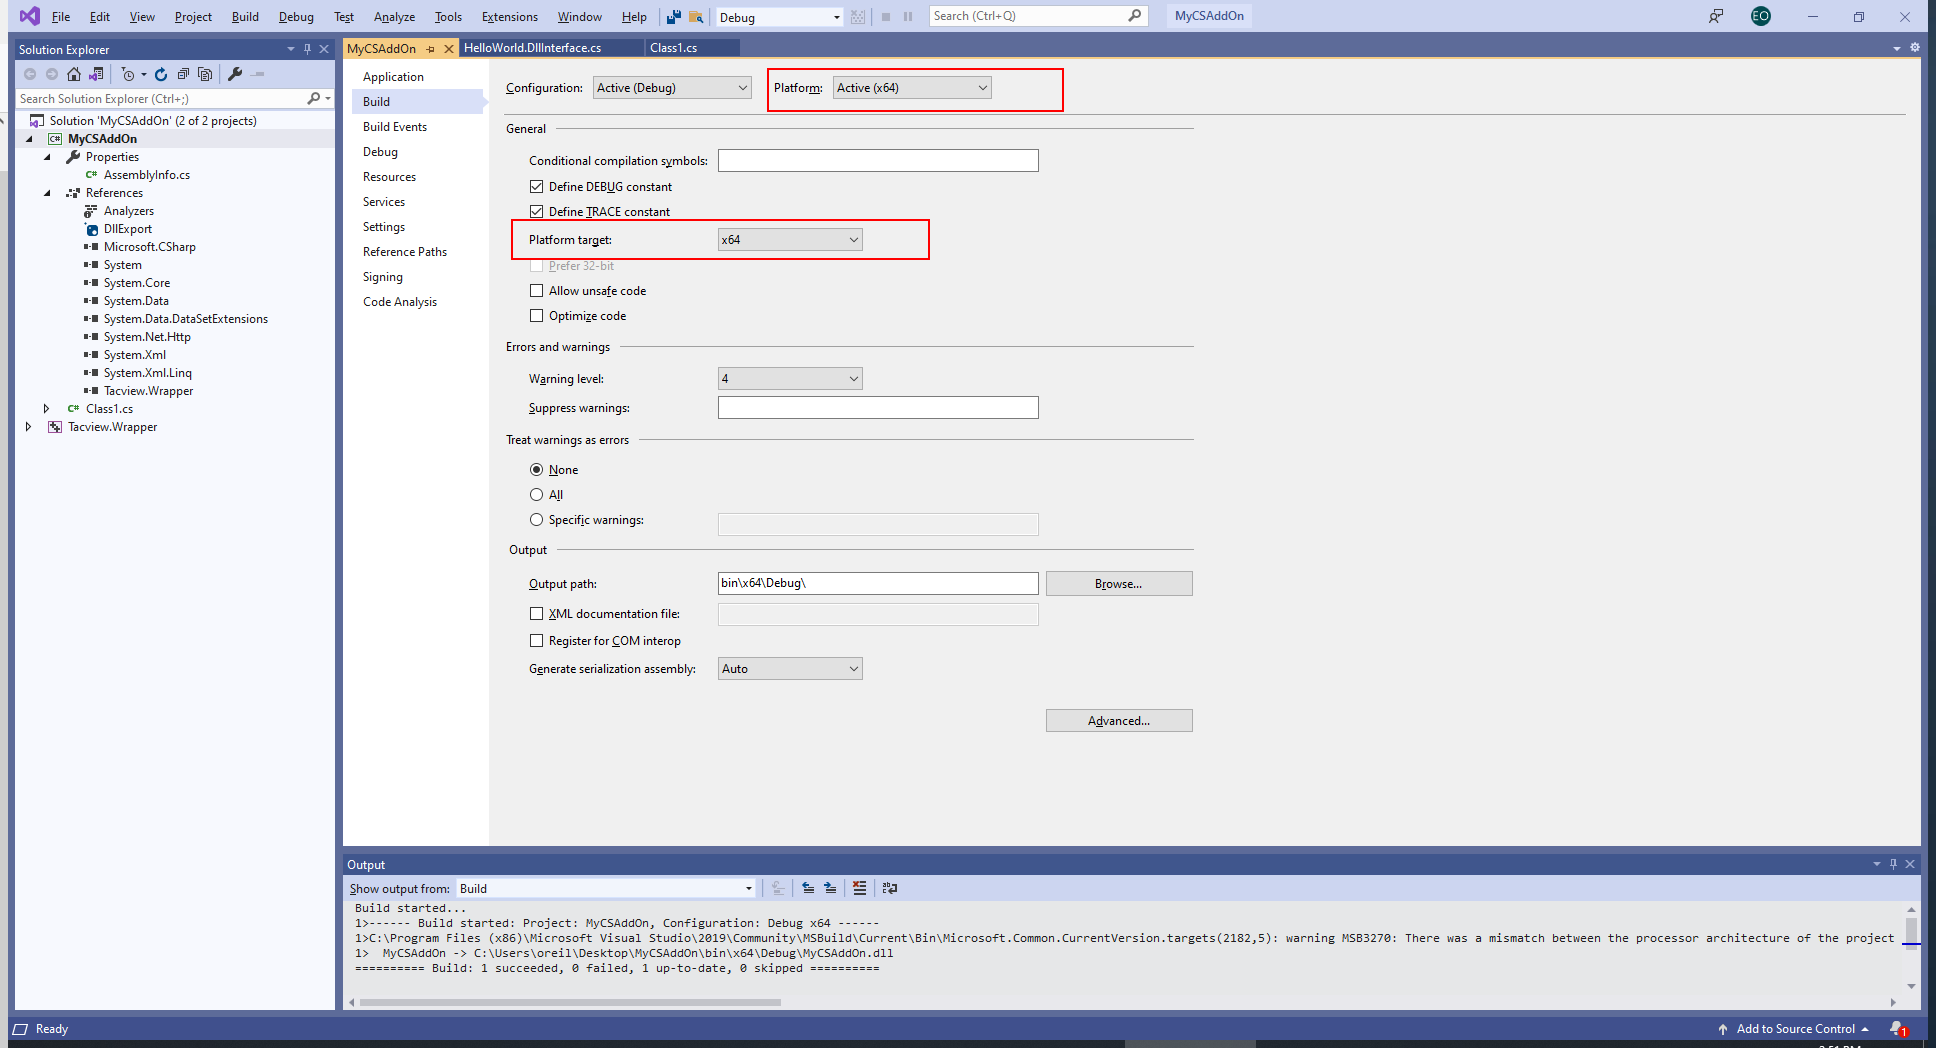
Task: Open the Warning level dropdown
Action: click(x=790, y=379)
